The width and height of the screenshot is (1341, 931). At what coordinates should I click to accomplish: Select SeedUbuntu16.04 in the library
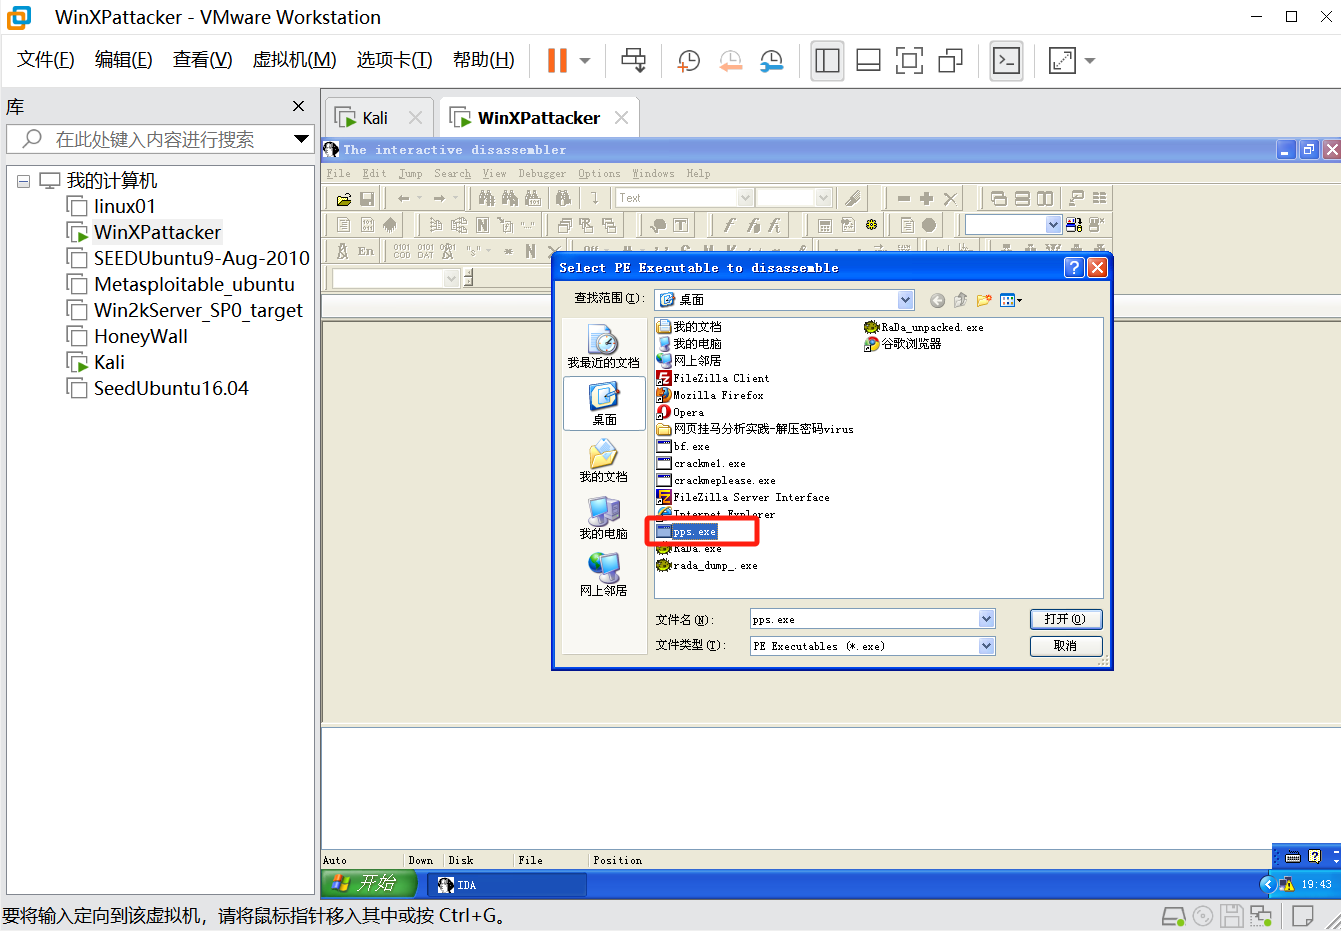[171, 388]
